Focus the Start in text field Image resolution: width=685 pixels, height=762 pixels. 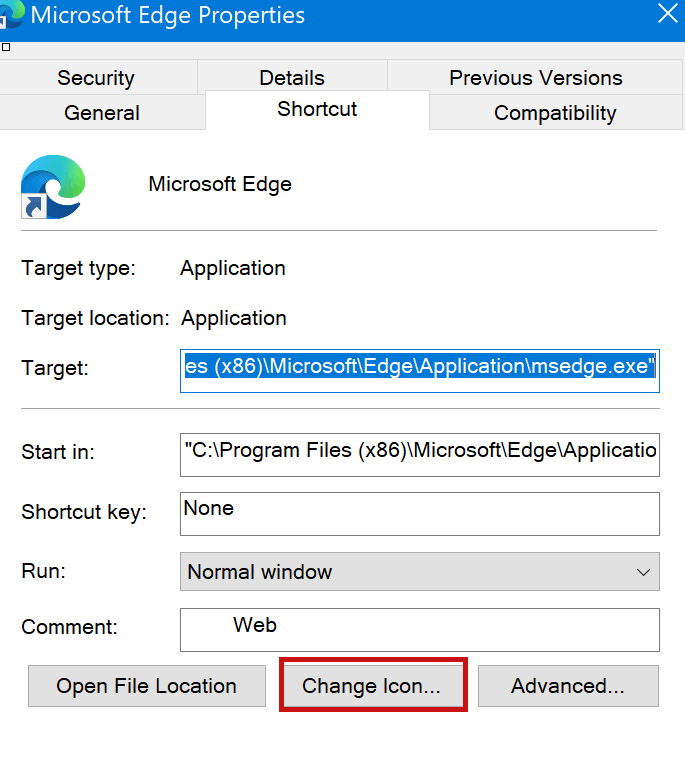pos(420,455)
